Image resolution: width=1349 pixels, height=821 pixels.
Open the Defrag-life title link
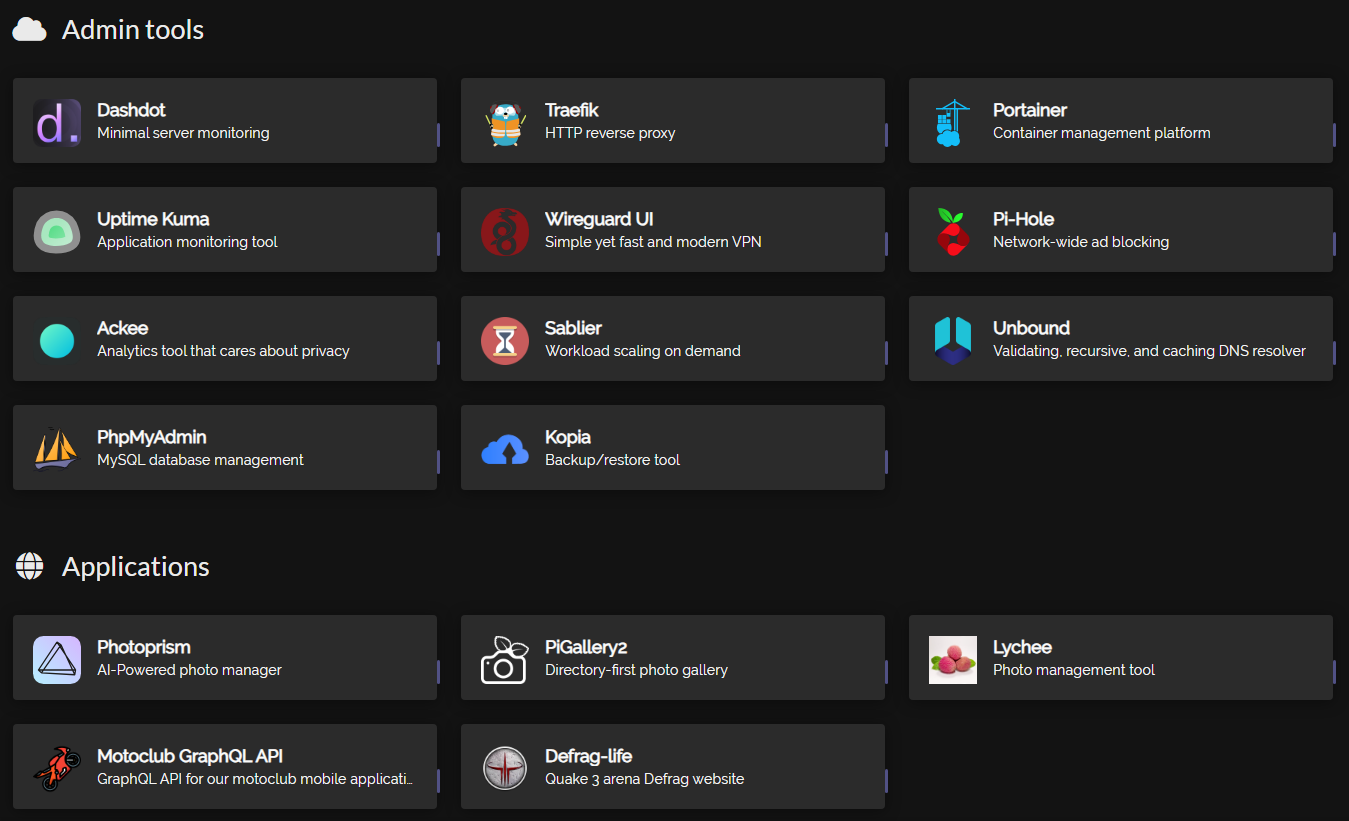[588, 756]
